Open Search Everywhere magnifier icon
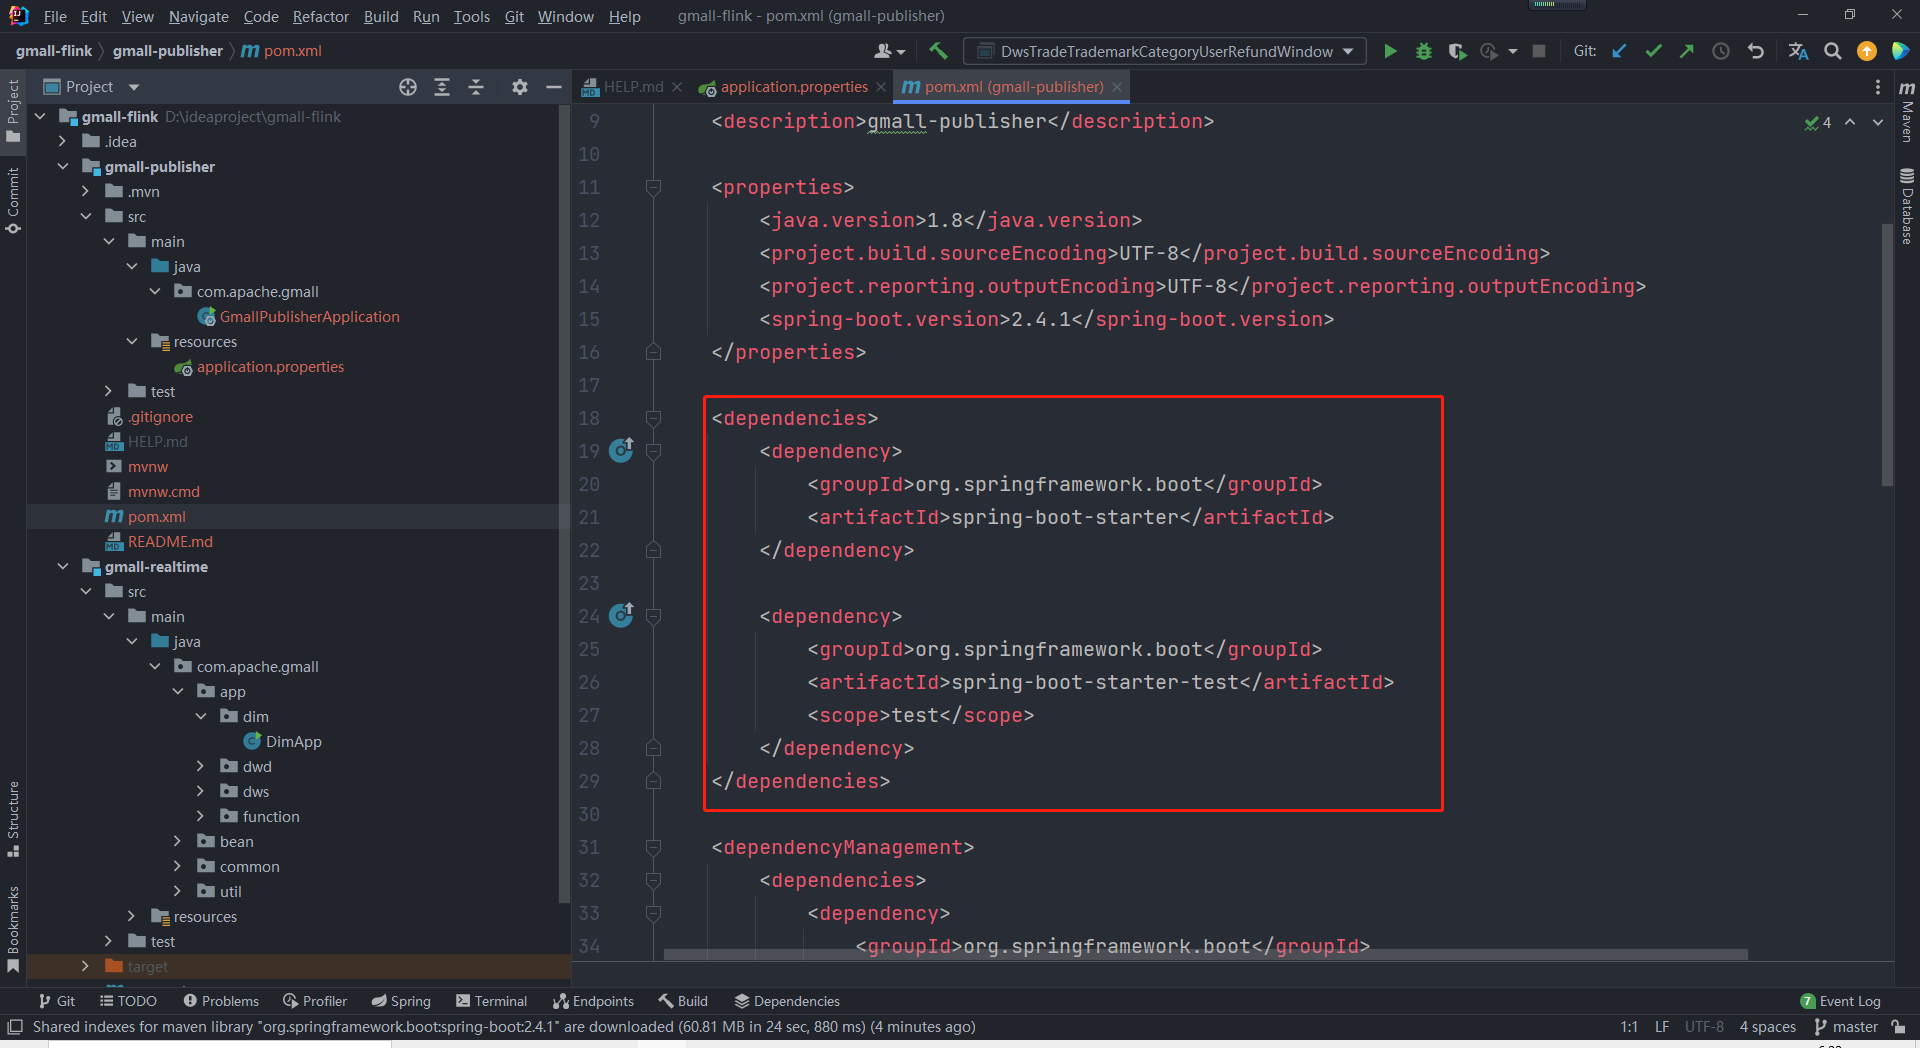Image resolution: width=1920 pixels, height=1048 pixels. point(1833,51)
